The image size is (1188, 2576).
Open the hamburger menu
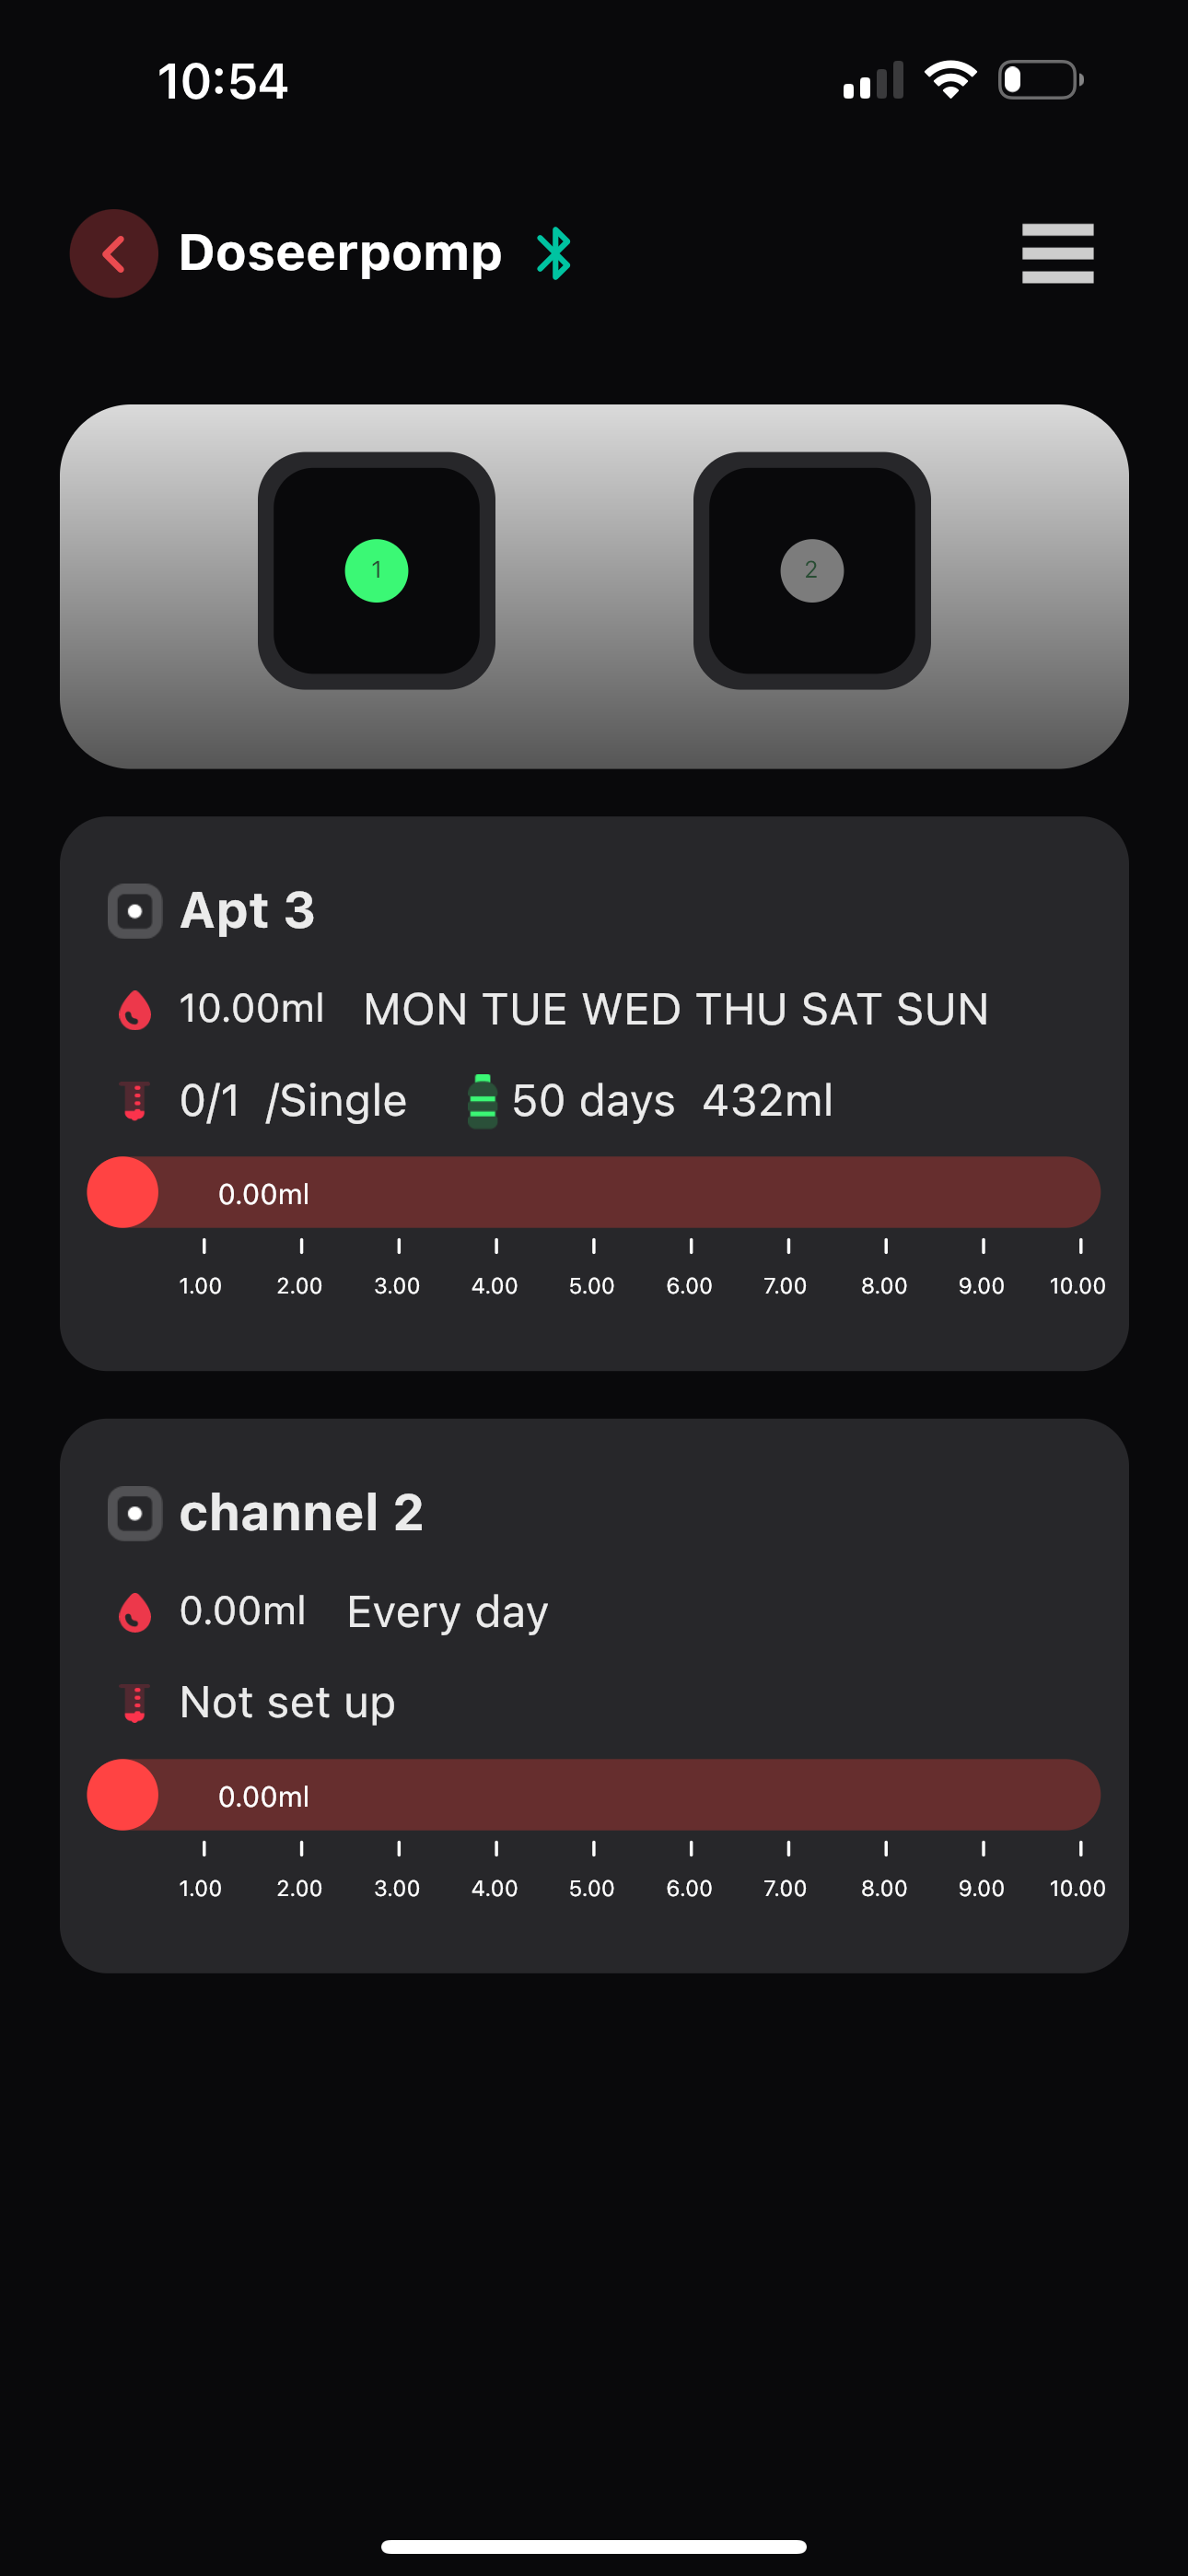click(x=1057, y=253)
